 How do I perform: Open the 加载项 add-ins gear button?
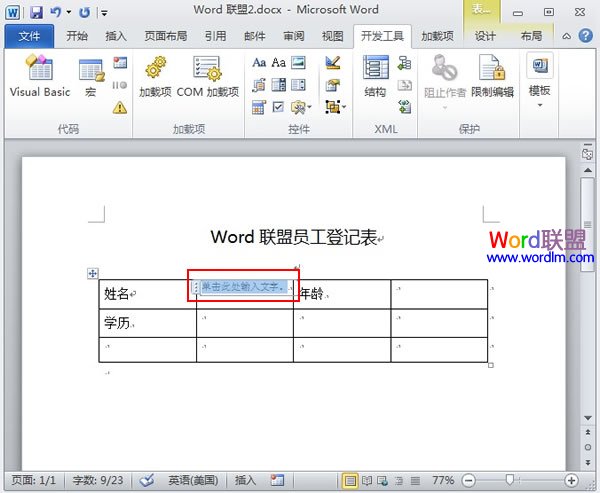pos(155,77)
